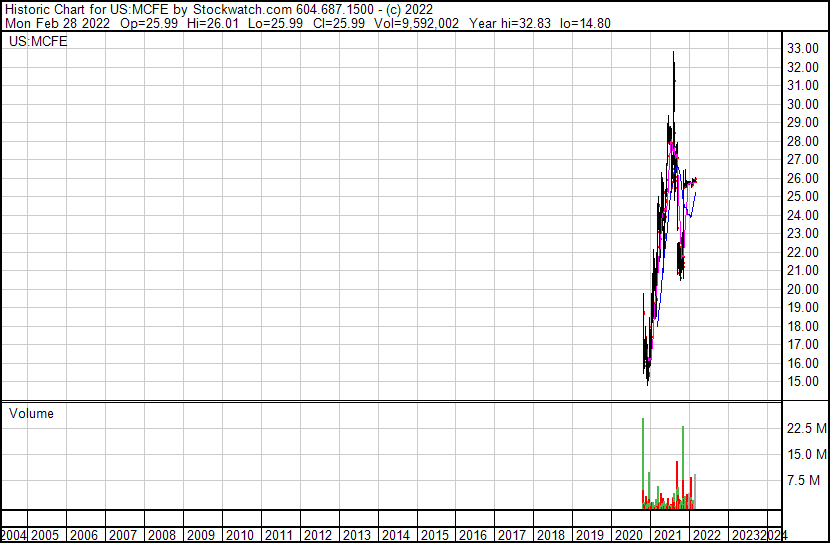Select the 2015 year marker on the x-axis
Screen dimensions: 830x543
(x=435, y=535)
